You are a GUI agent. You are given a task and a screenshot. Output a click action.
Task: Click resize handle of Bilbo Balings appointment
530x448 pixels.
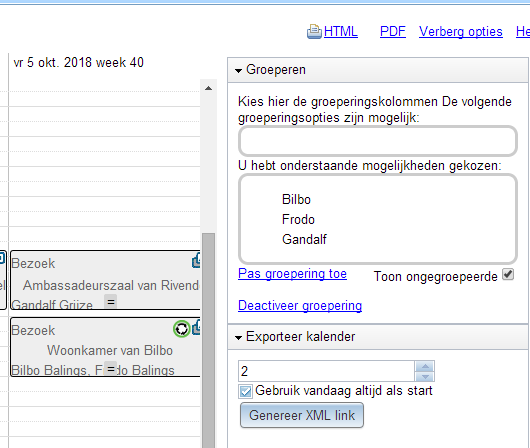pos(111,368)
